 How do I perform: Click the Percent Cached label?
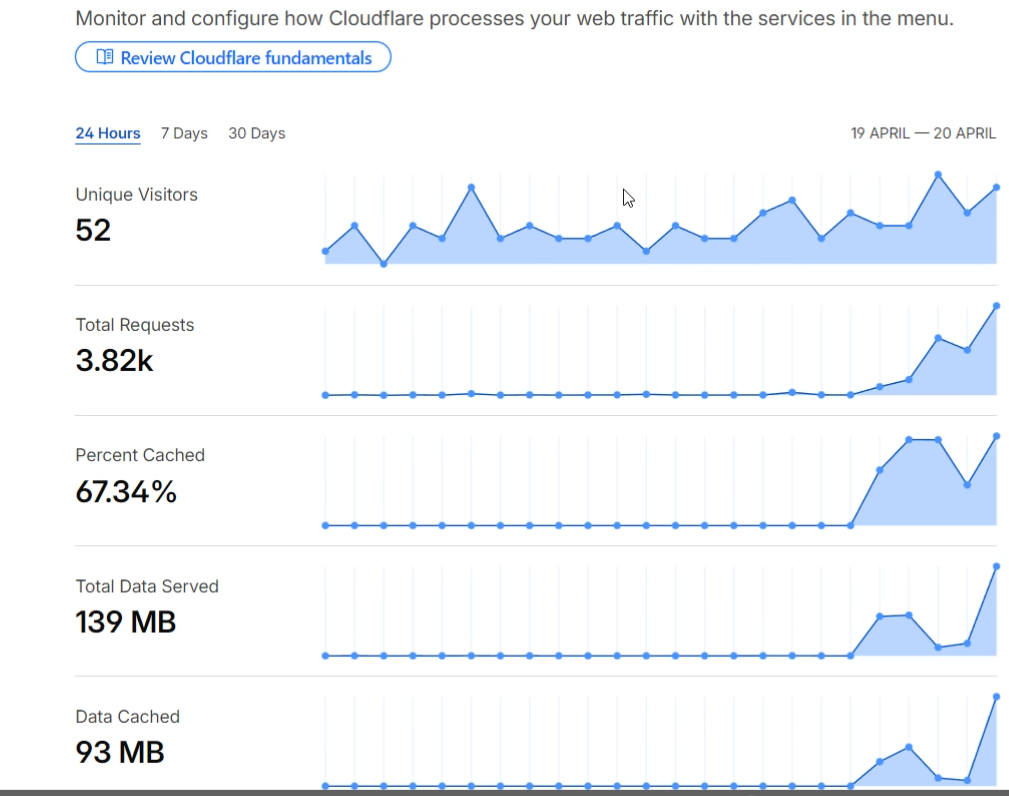(x=140, y=455)
